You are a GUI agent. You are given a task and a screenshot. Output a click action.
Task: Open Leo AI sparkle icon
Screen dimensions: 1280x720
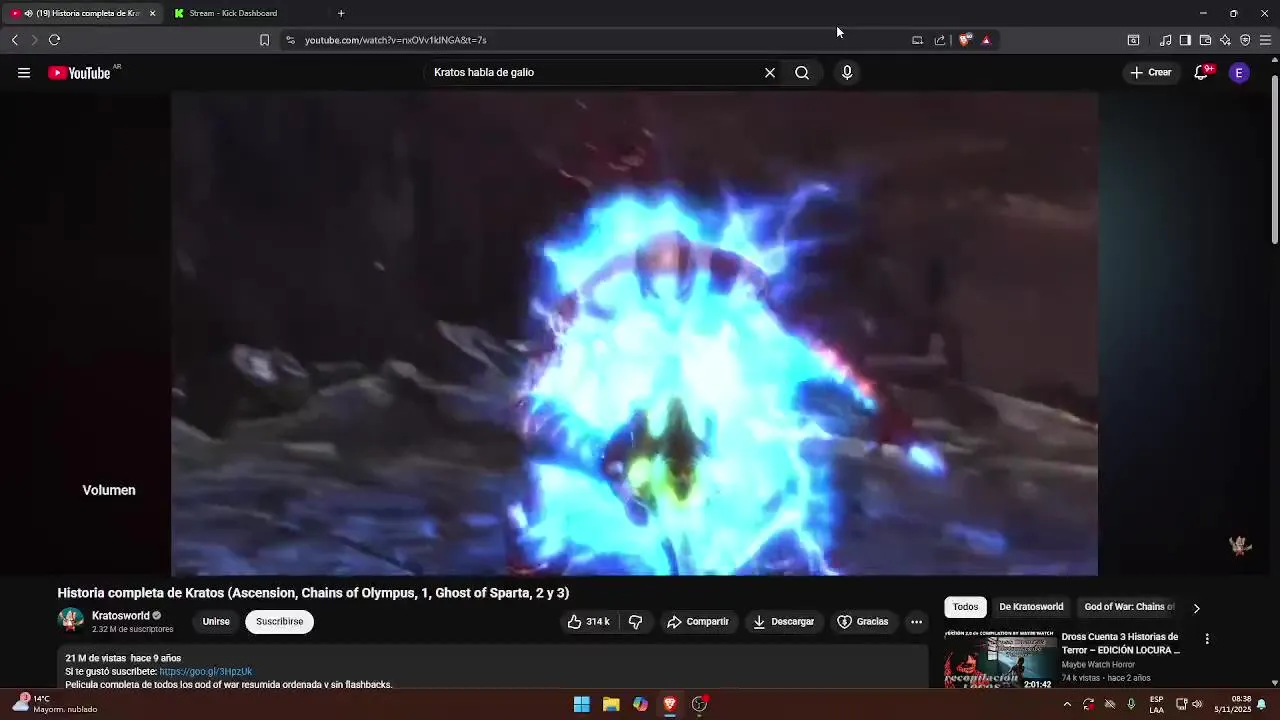(1225, 40)
